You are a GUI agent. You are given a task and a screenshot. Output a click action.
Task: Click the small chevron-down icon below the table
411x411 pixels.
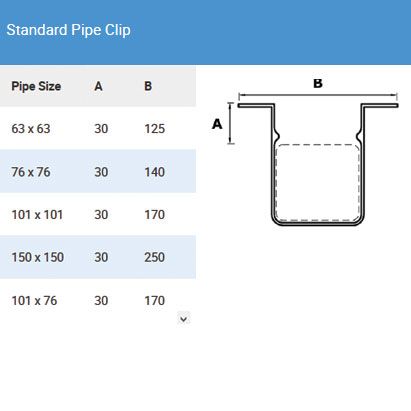183,319
